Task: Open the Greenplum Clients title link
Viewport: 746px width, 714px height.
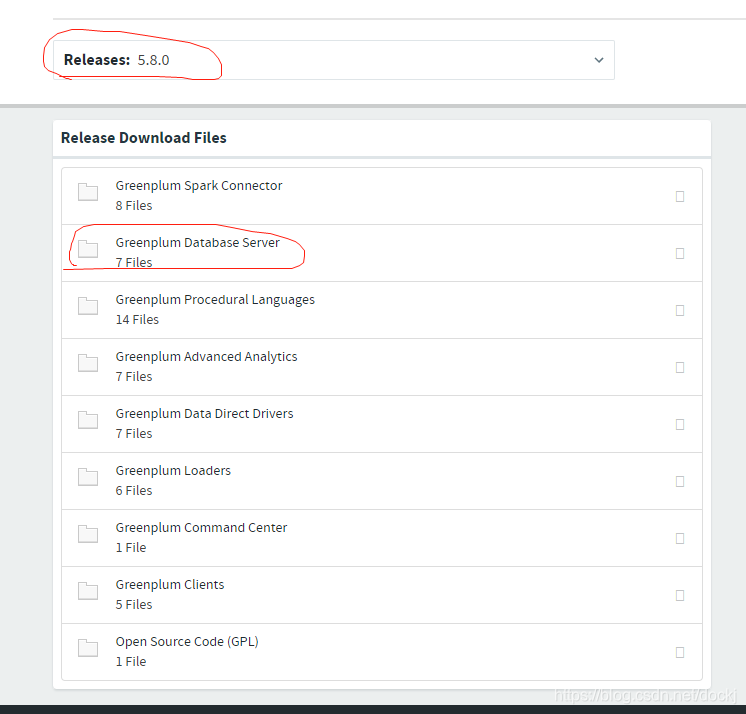Action: [x=170, y=585]
